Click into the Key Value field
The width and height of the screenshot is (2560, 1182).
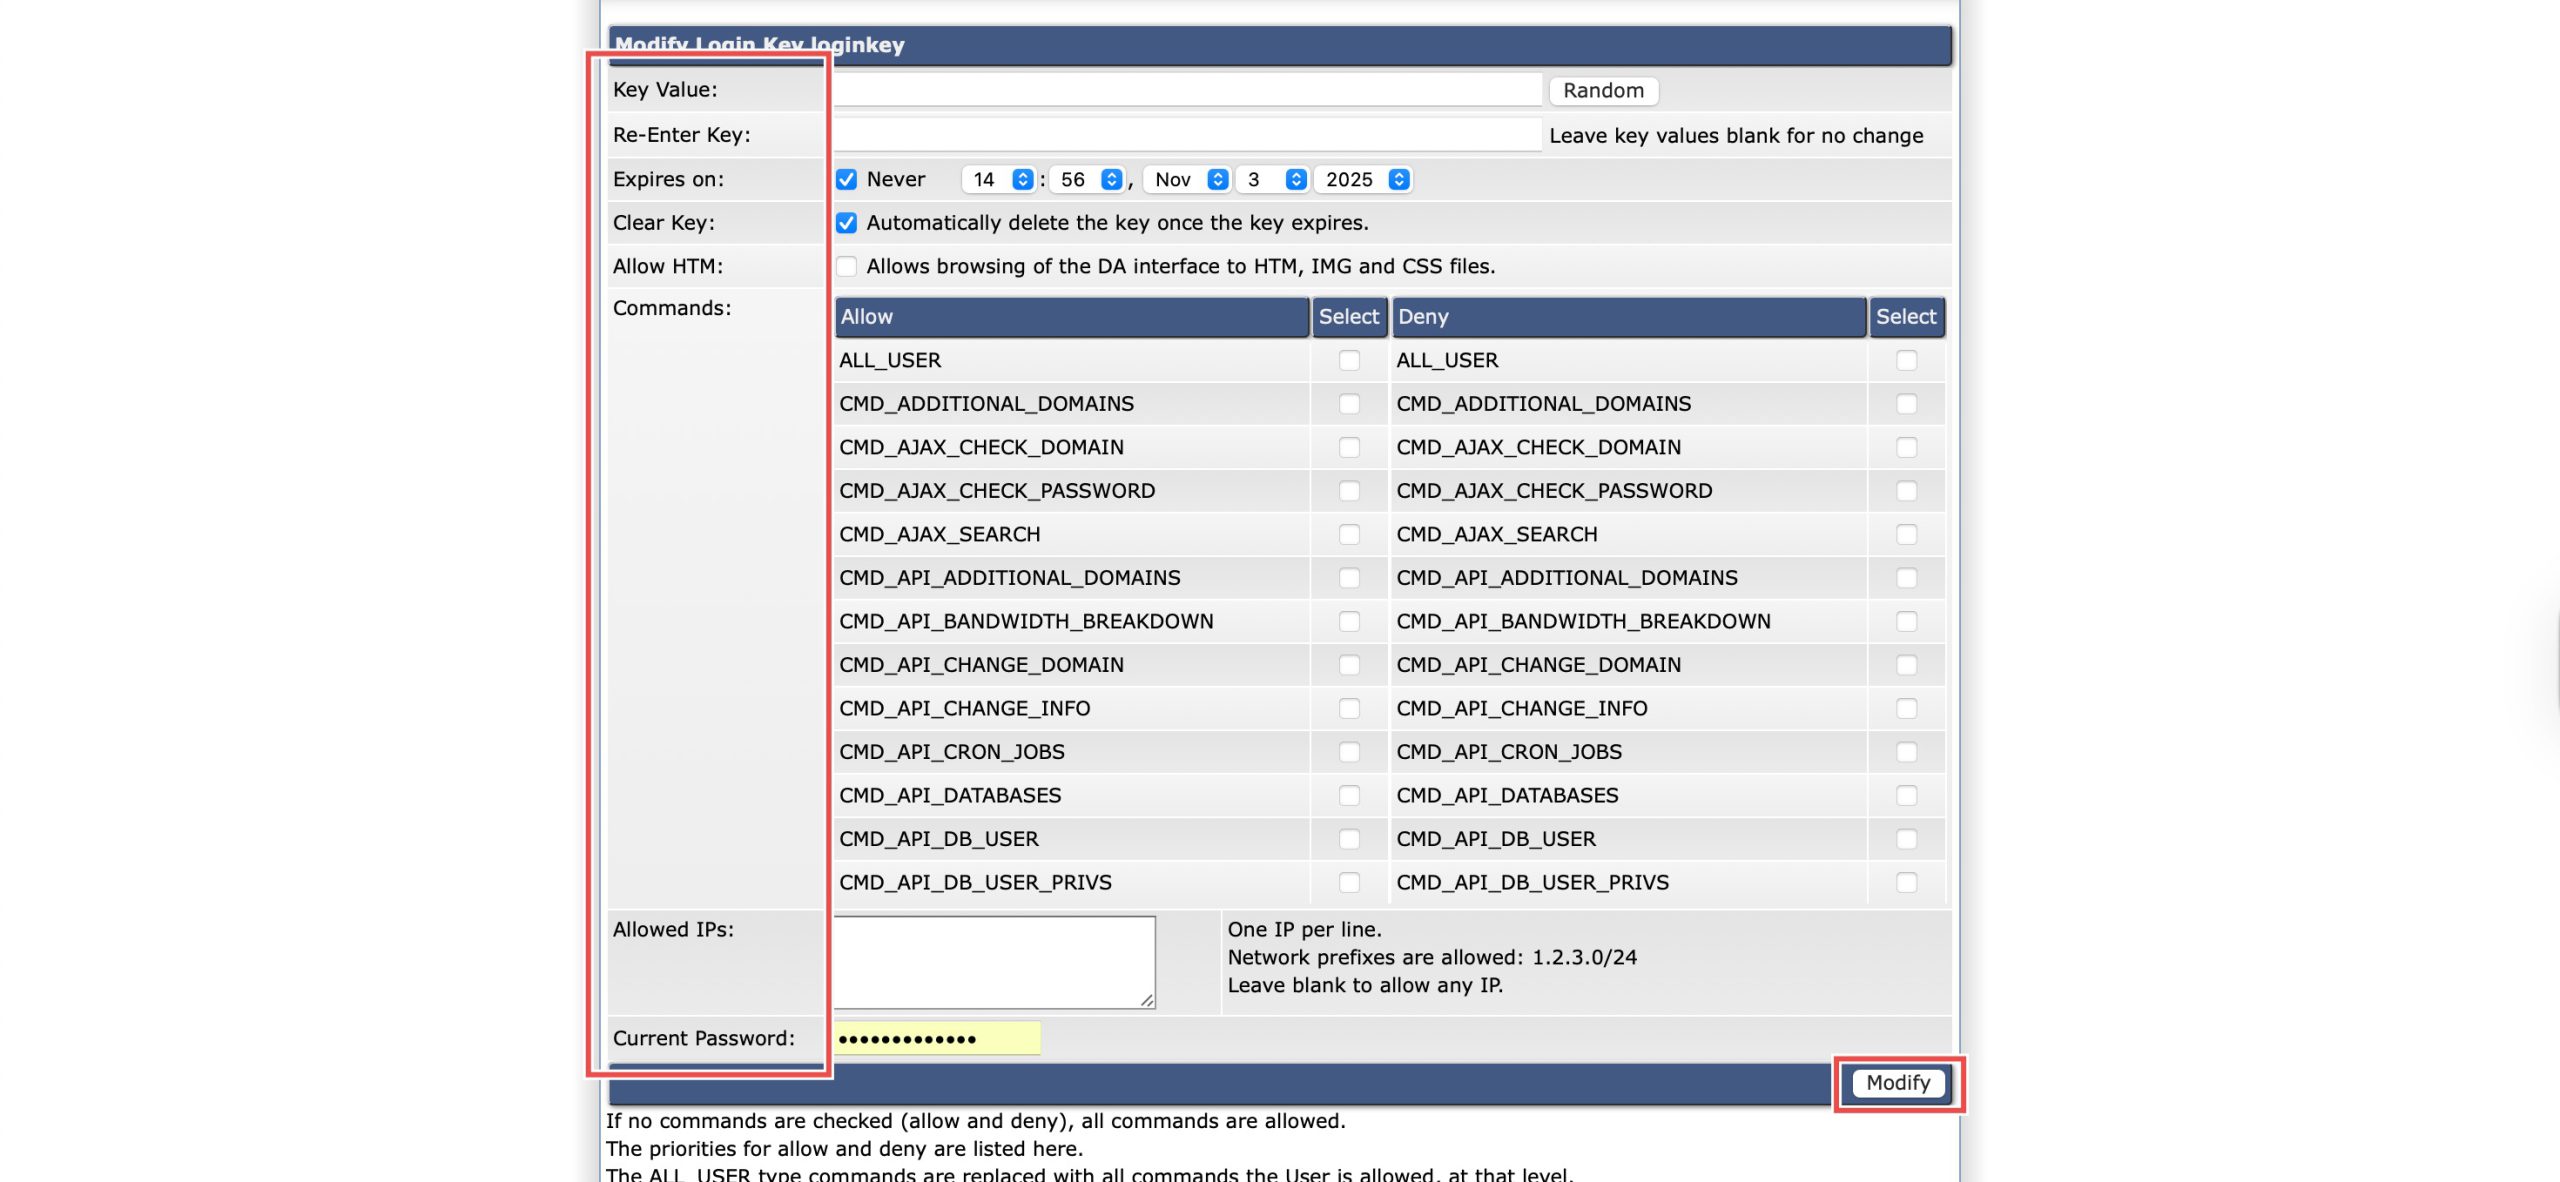1186,90
